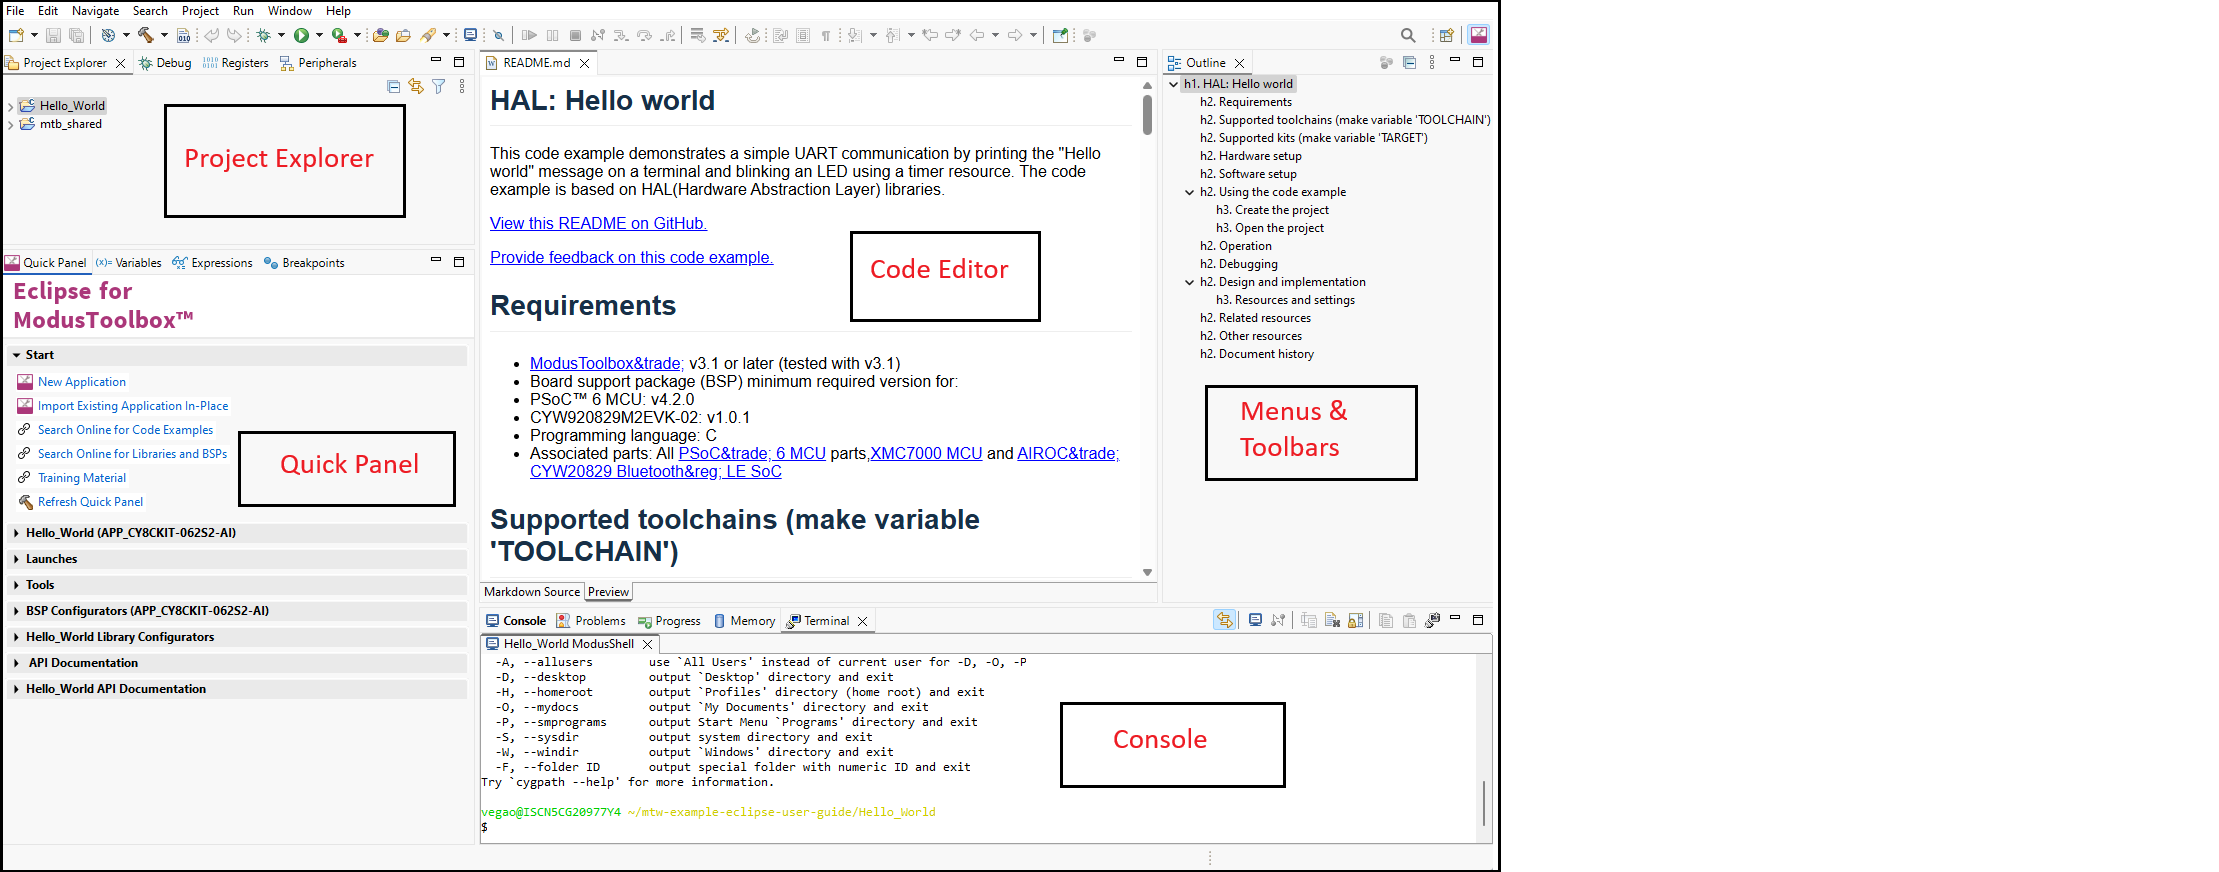
Task: Click the New wizard toolbar icon
Action: [x=16, y=35]
